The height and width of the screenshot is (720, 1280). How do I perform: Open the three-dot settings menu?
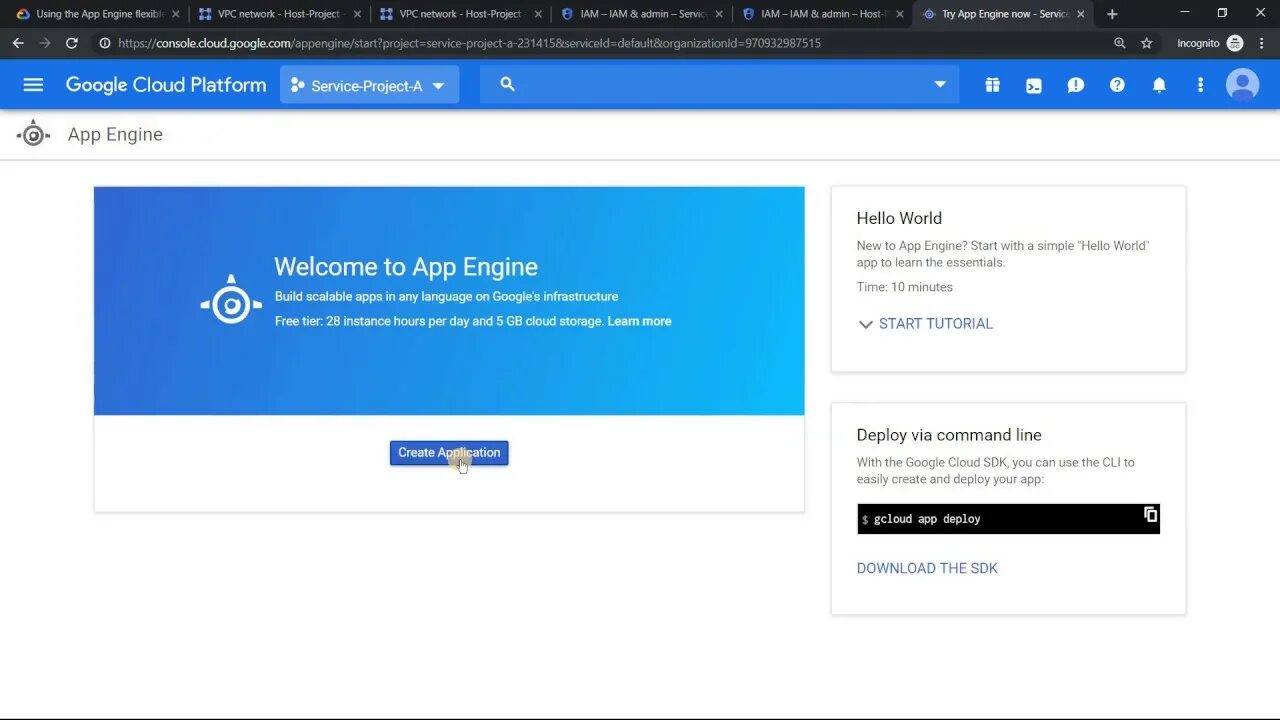pyautogui.click(x=1200, y=85)
